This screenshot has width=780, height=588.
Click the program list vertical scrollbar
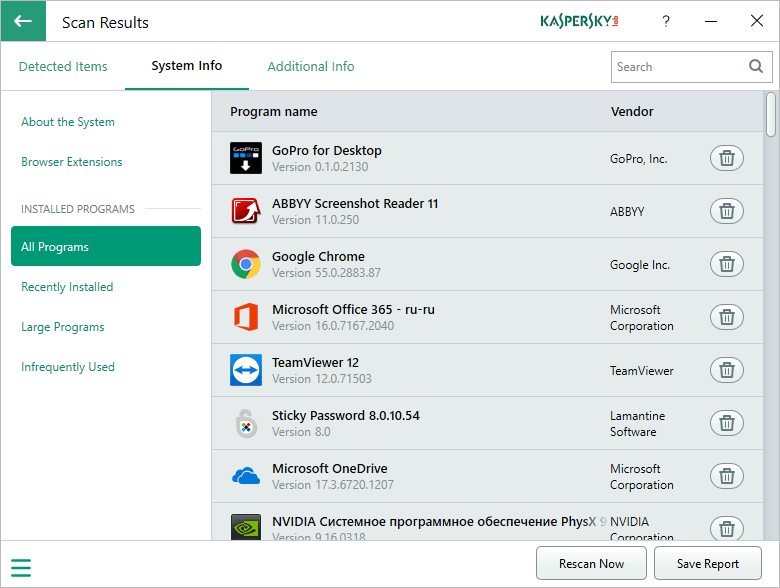pyautogui.click(x=771, y=115)
